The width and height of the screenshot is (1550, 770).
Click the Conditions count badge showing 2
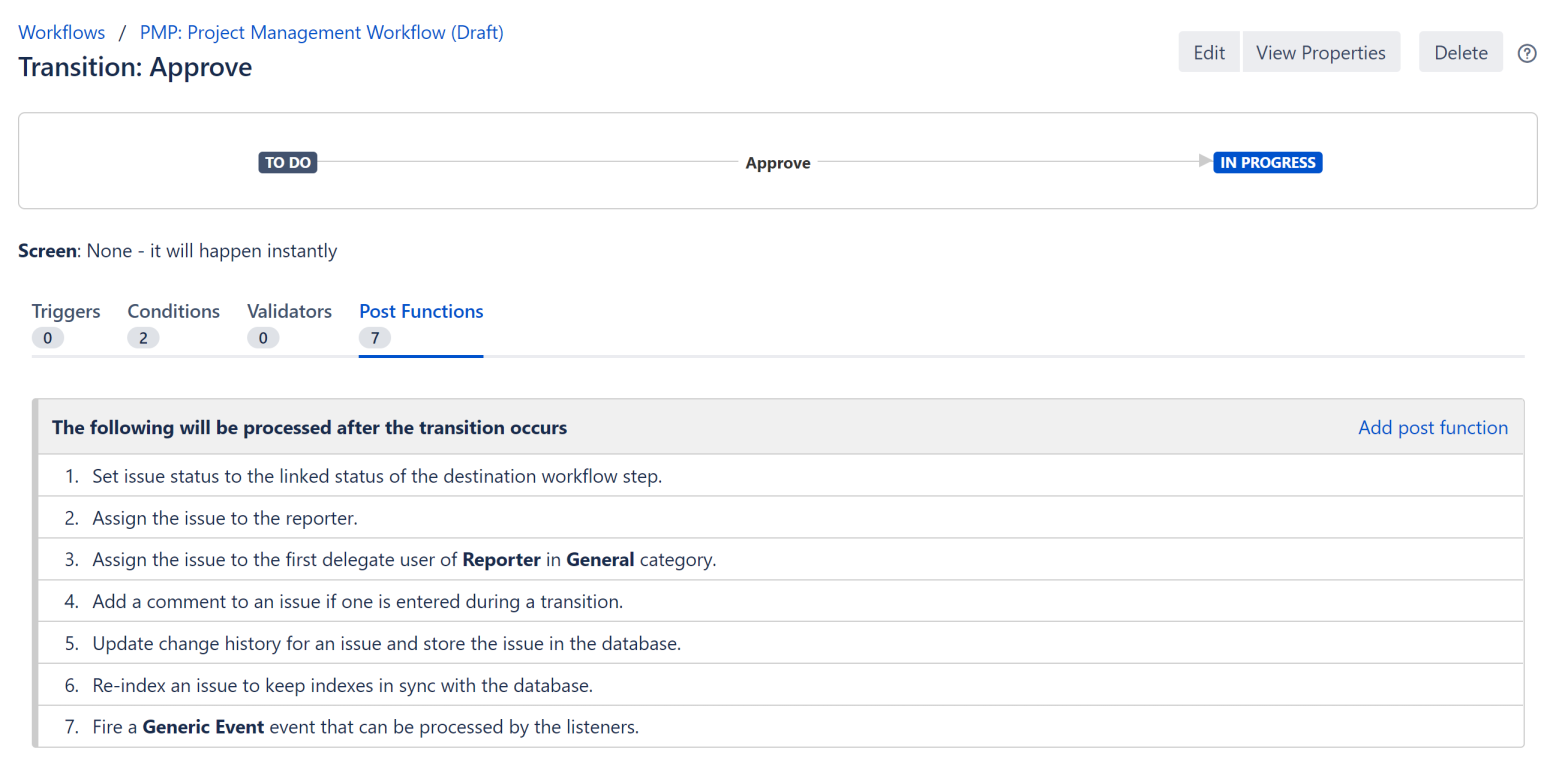(143, 338)
